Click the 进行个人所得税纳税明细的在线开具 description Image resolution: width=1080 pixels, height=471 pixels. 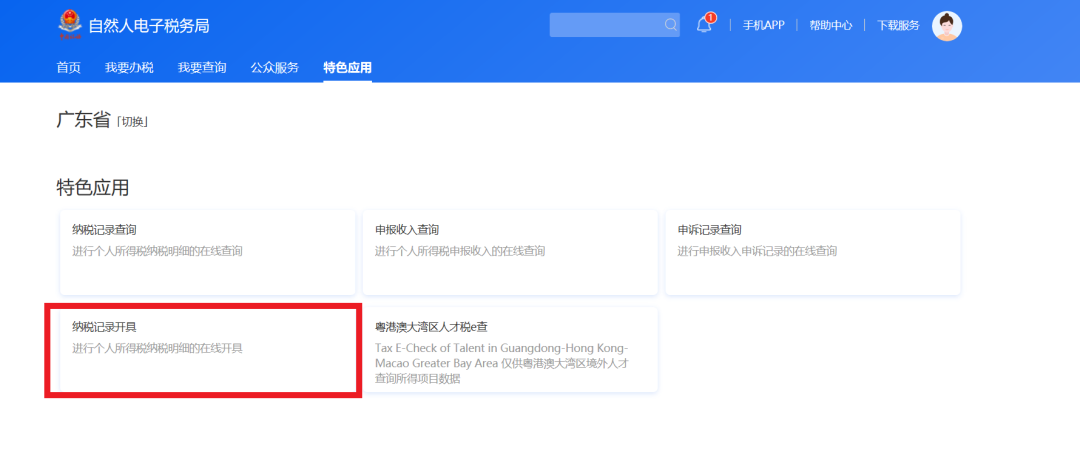157,348
